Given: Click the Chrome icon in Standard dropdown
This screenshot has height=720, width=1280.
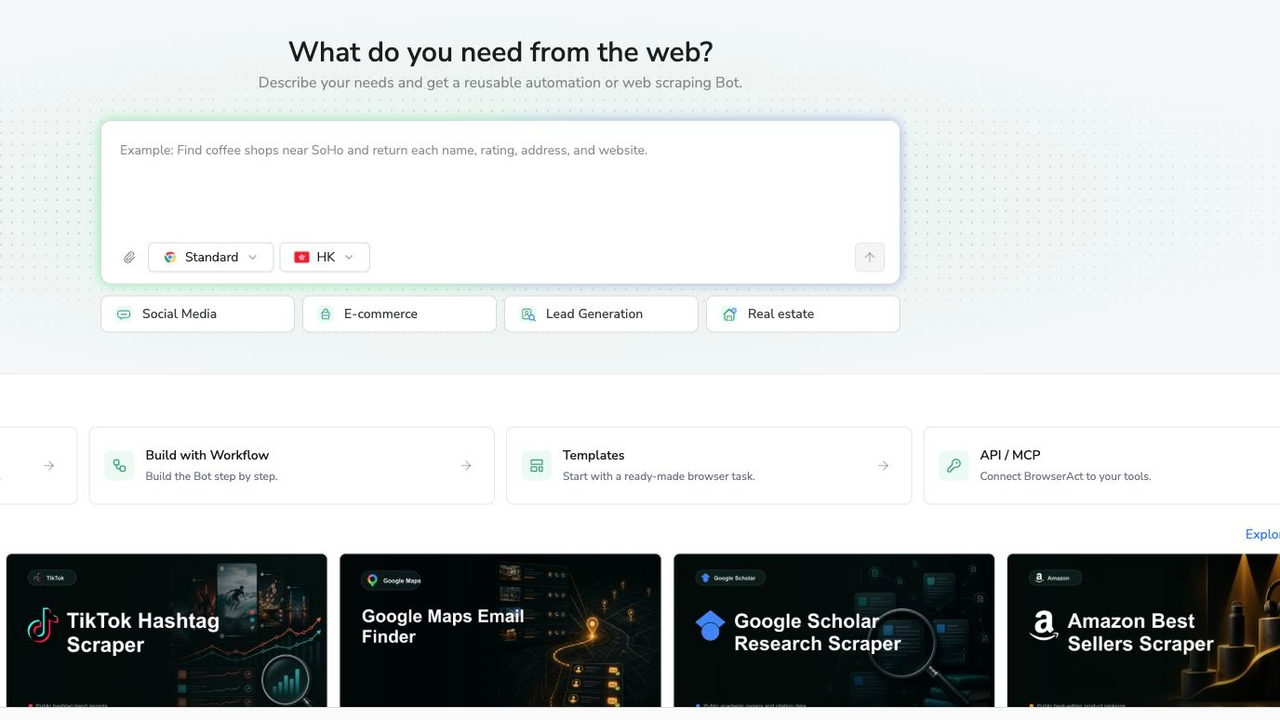Looking at the screenshot, I should point(170,257).
